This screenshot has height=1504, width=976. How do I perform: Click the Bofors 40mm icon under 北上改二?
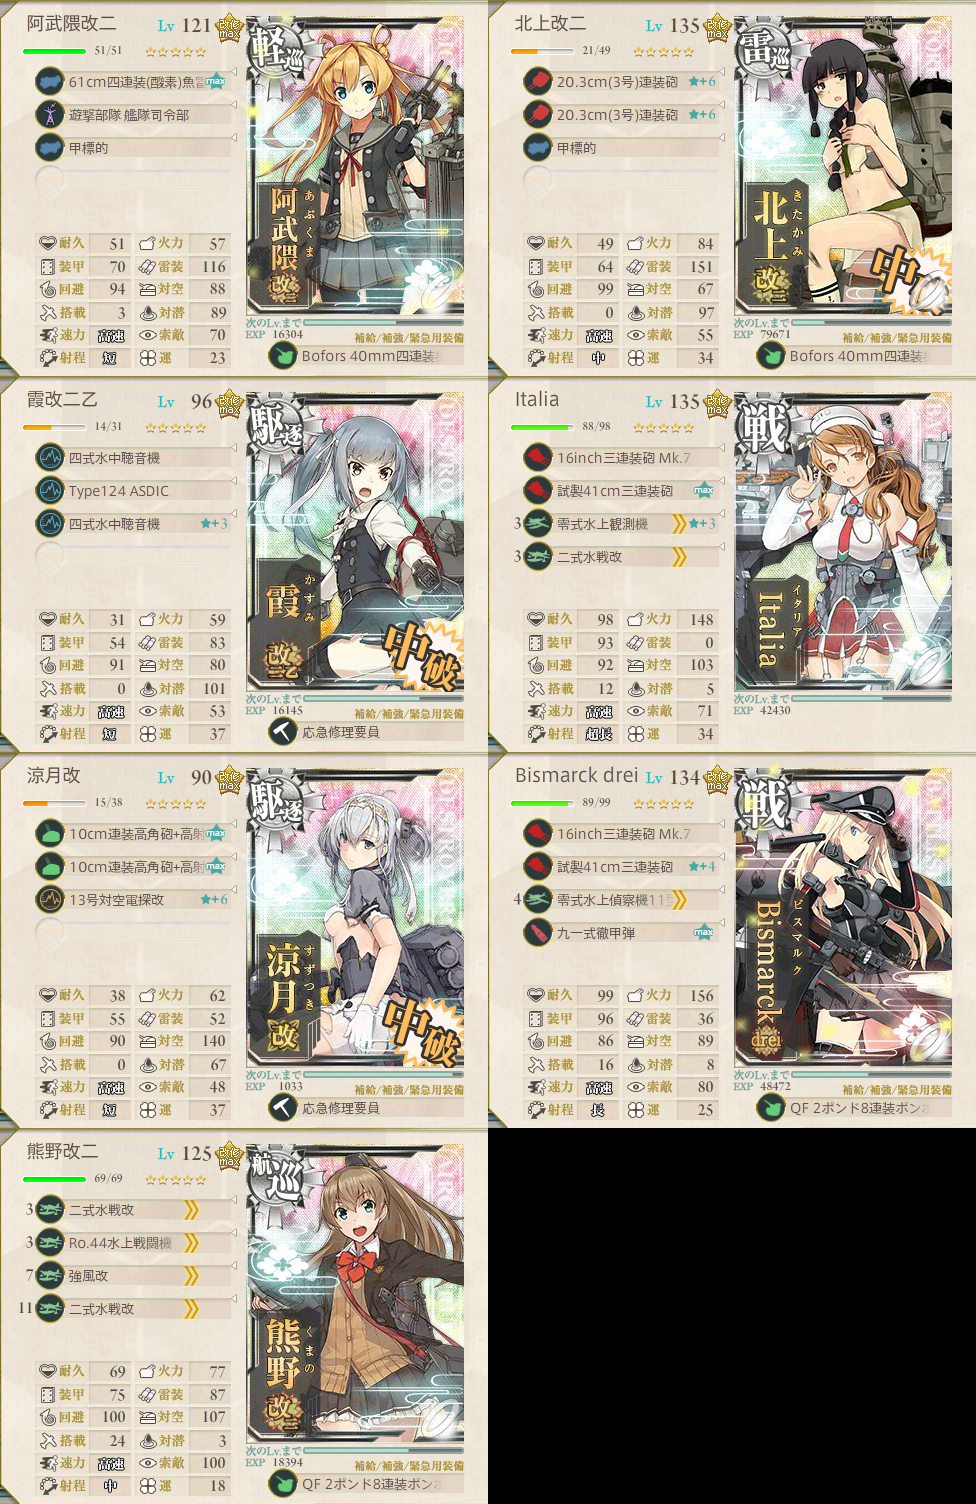[x=770, y=356]
